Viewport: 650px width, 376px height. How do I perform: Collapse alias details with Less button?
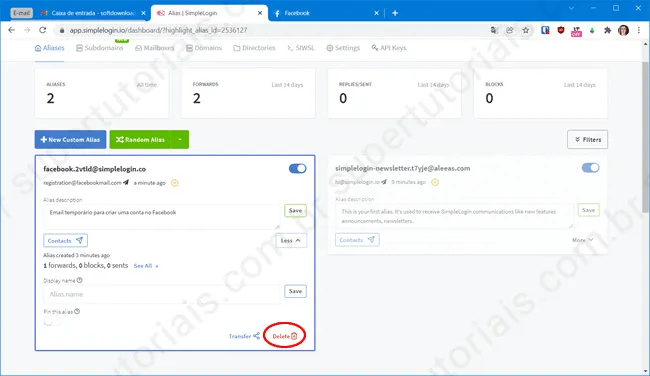tap(291, 240)
